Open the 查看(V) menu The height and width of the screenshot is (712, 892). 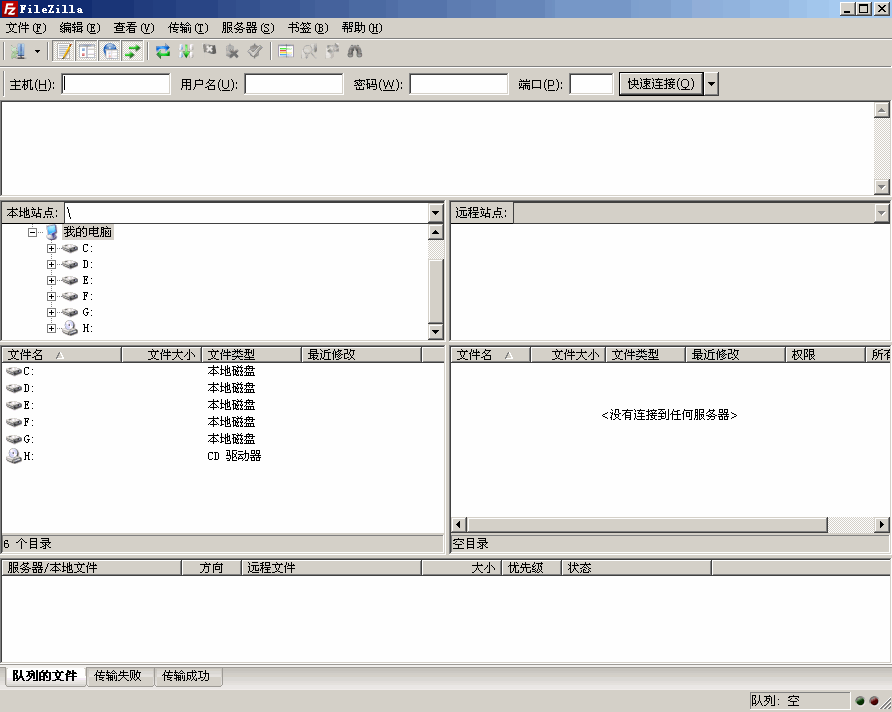click(134, 28)
